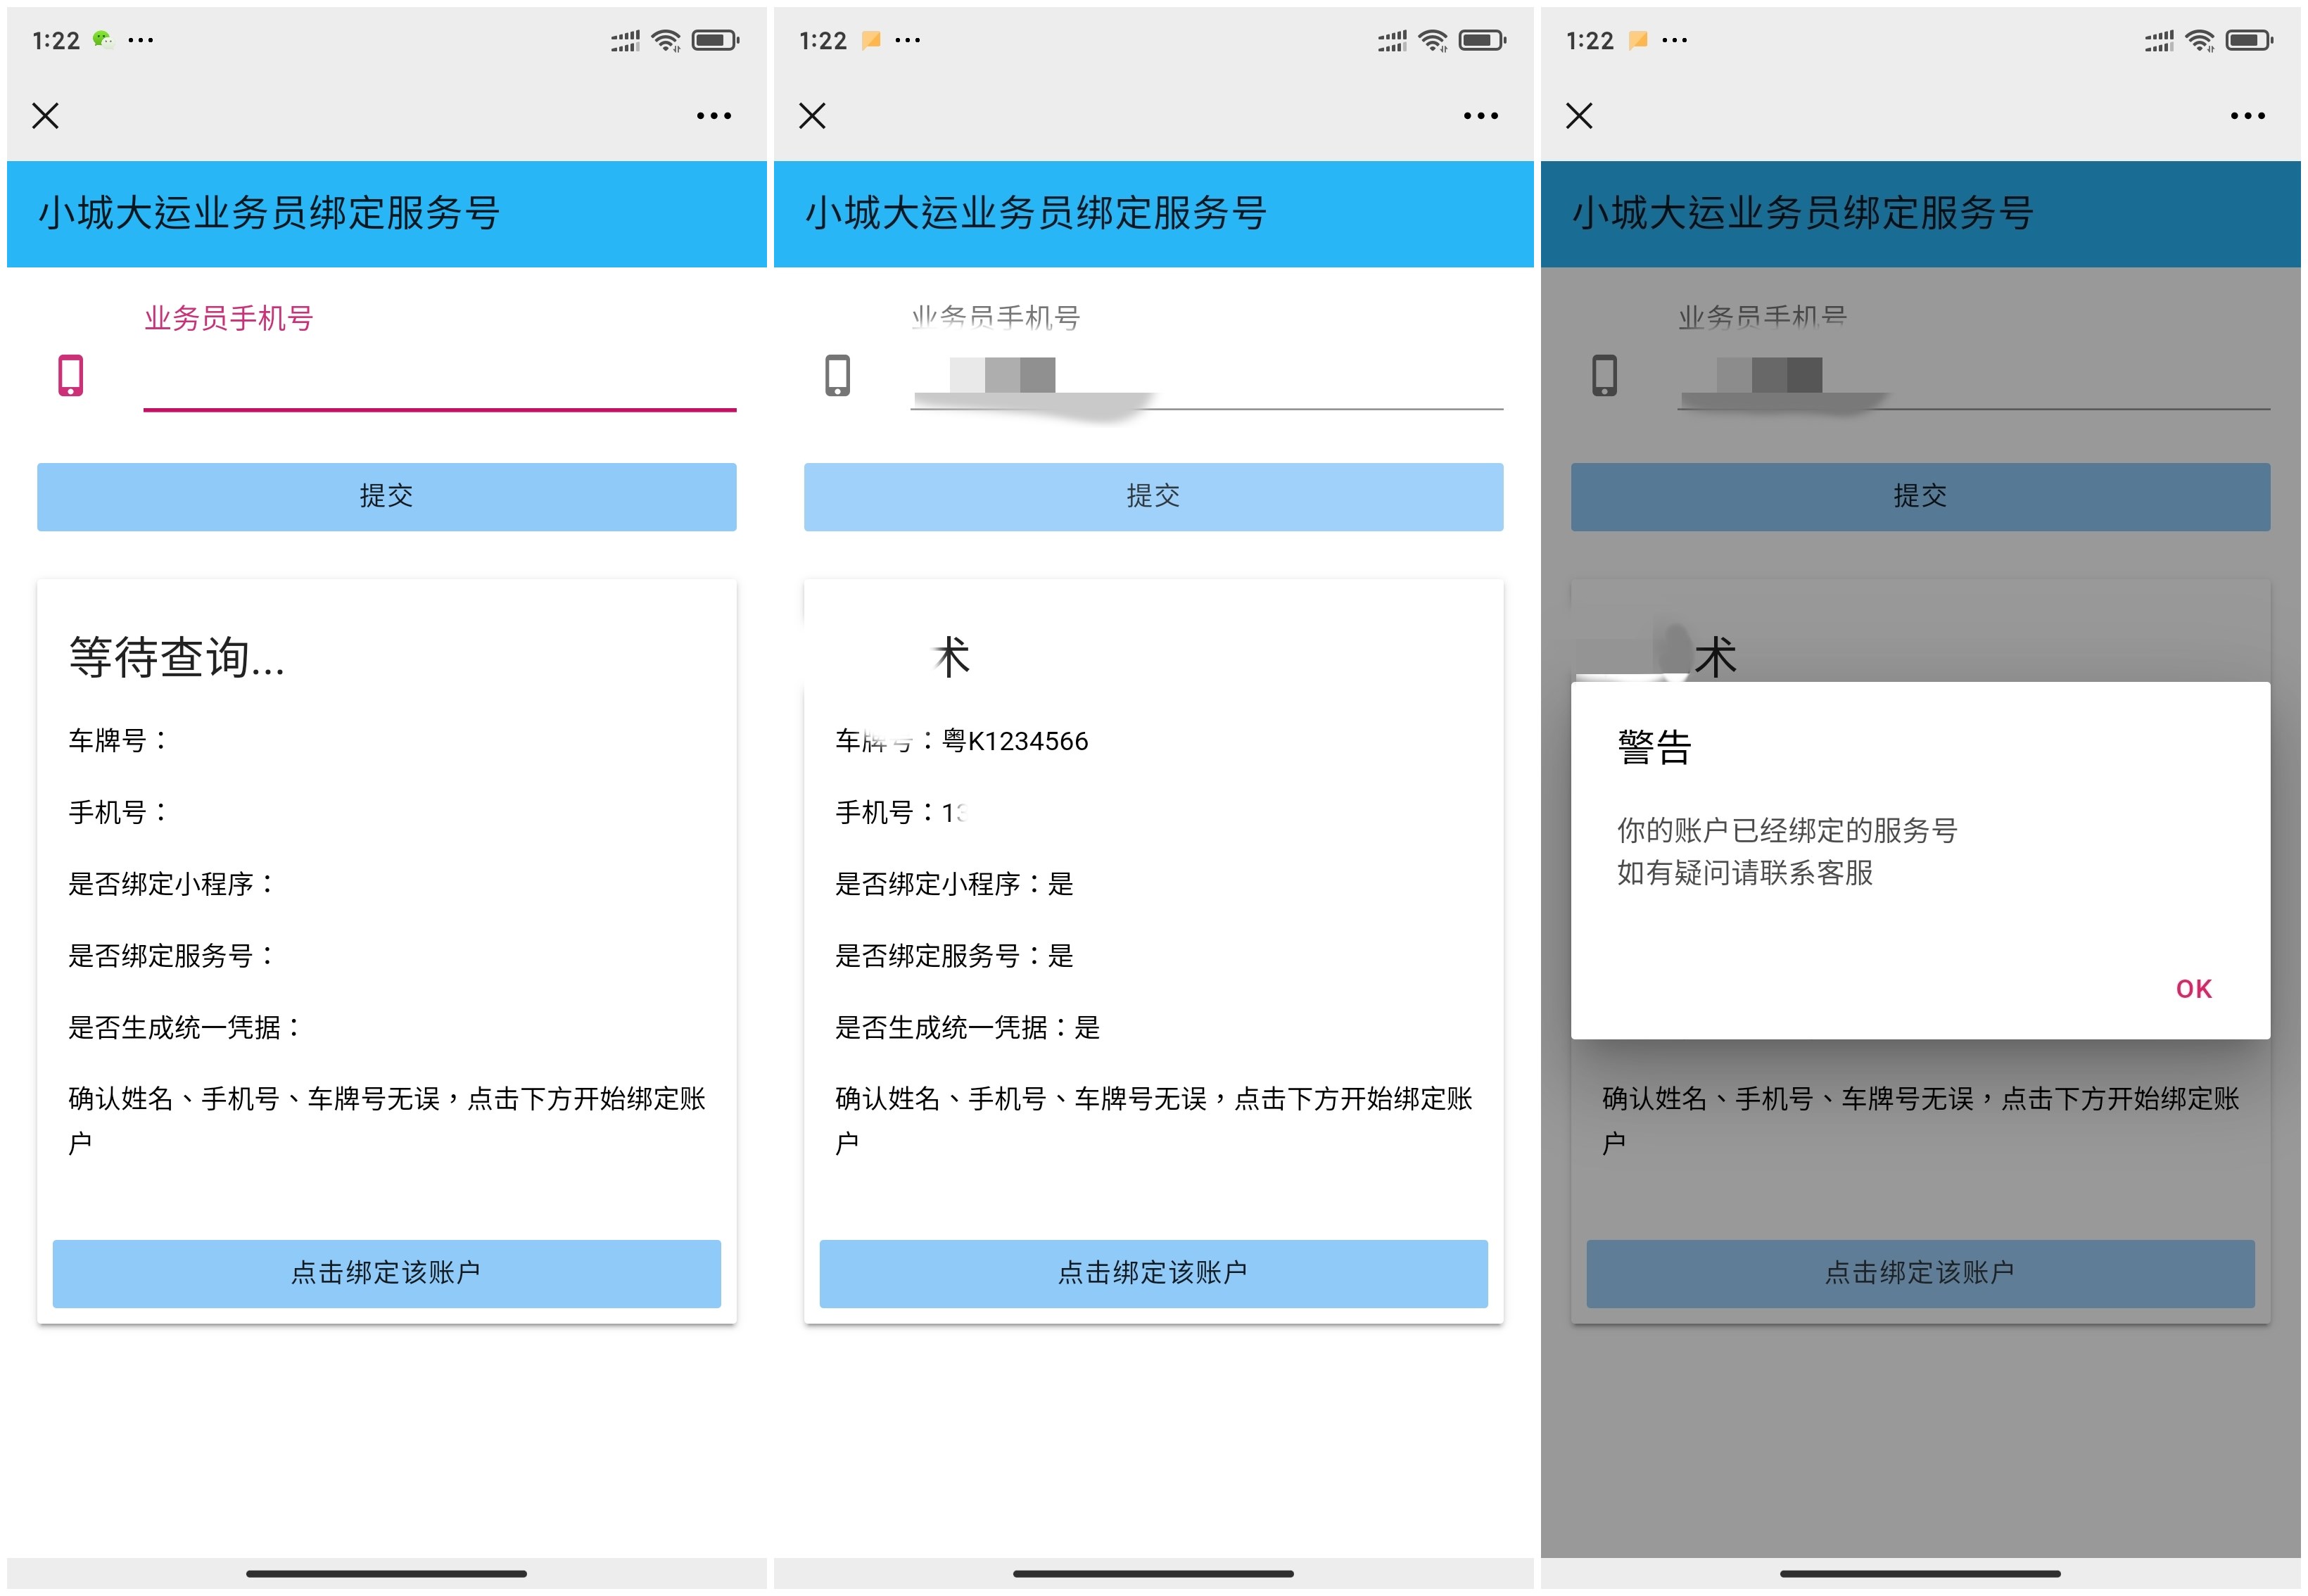Click the 点击绑定该账户 binding button on middle screen
This screenshot has width=2308, height=1596.
pos(1152,1272)
